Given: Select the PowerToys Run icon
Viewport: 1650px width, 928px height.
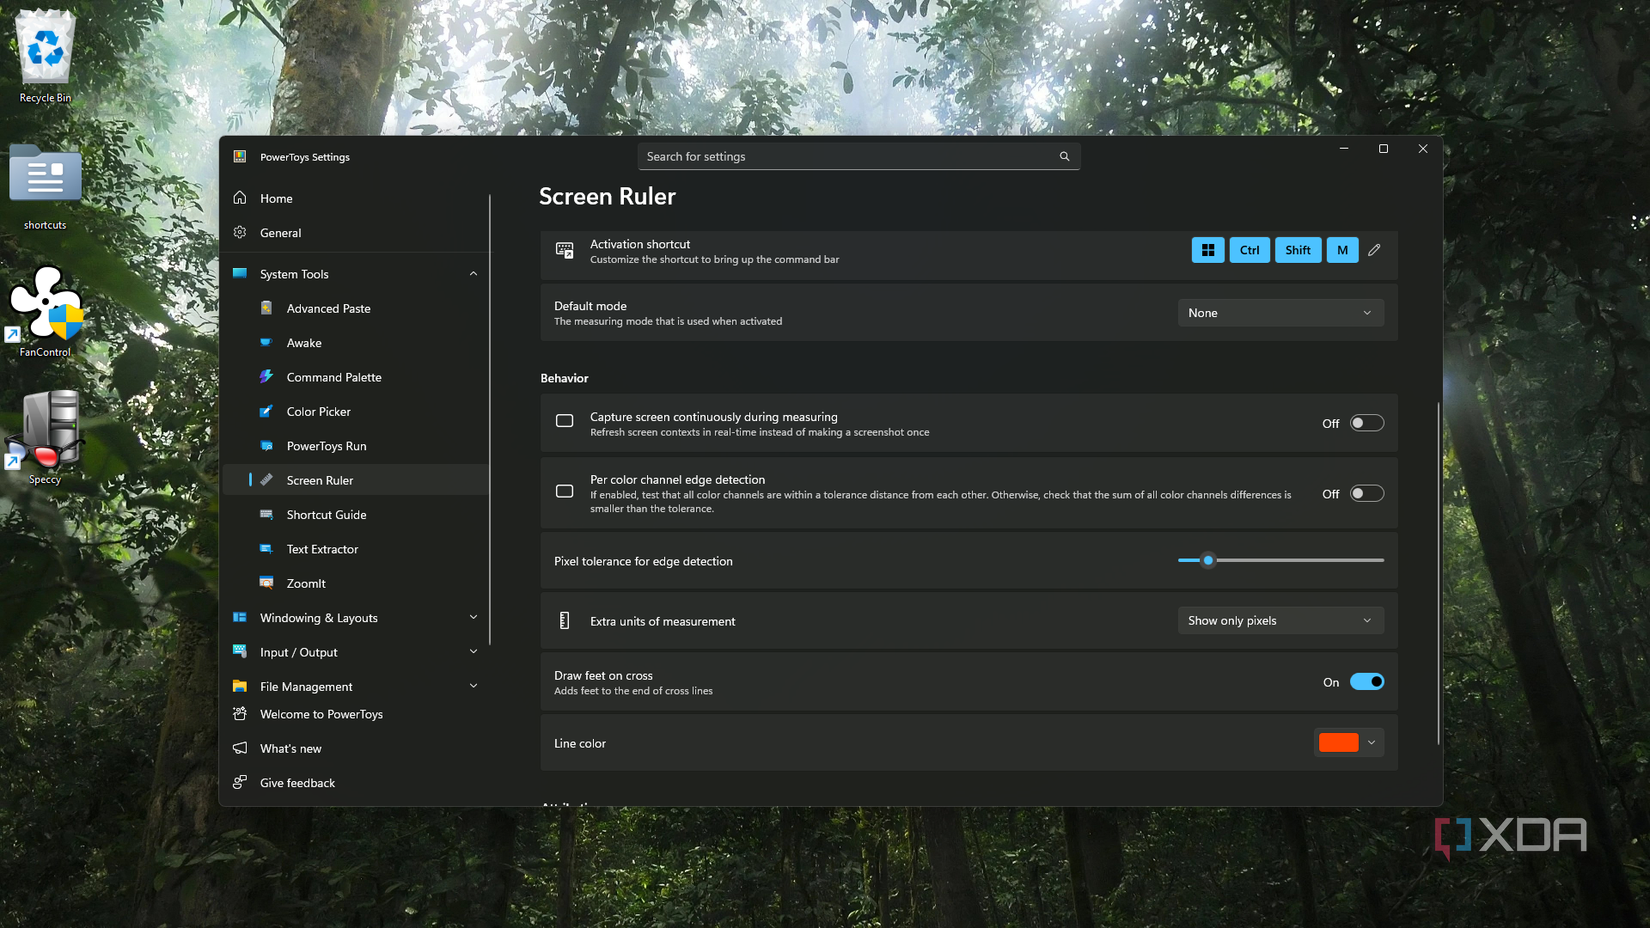Looking at the screenshot, I should coord(266,446).
